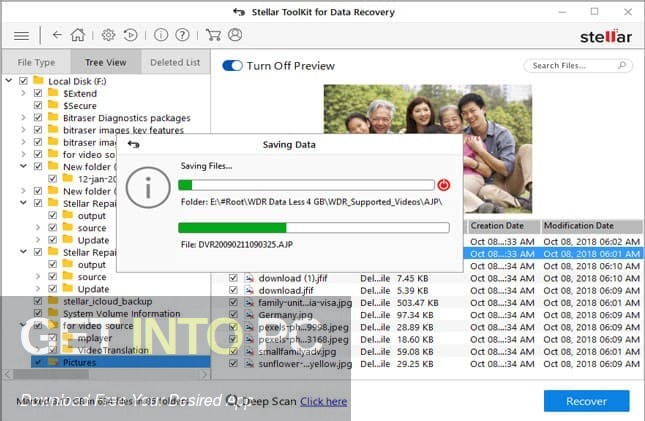Sort by Creation Date column header
This screenshot has height=421, width=645.
coord(503,226)
